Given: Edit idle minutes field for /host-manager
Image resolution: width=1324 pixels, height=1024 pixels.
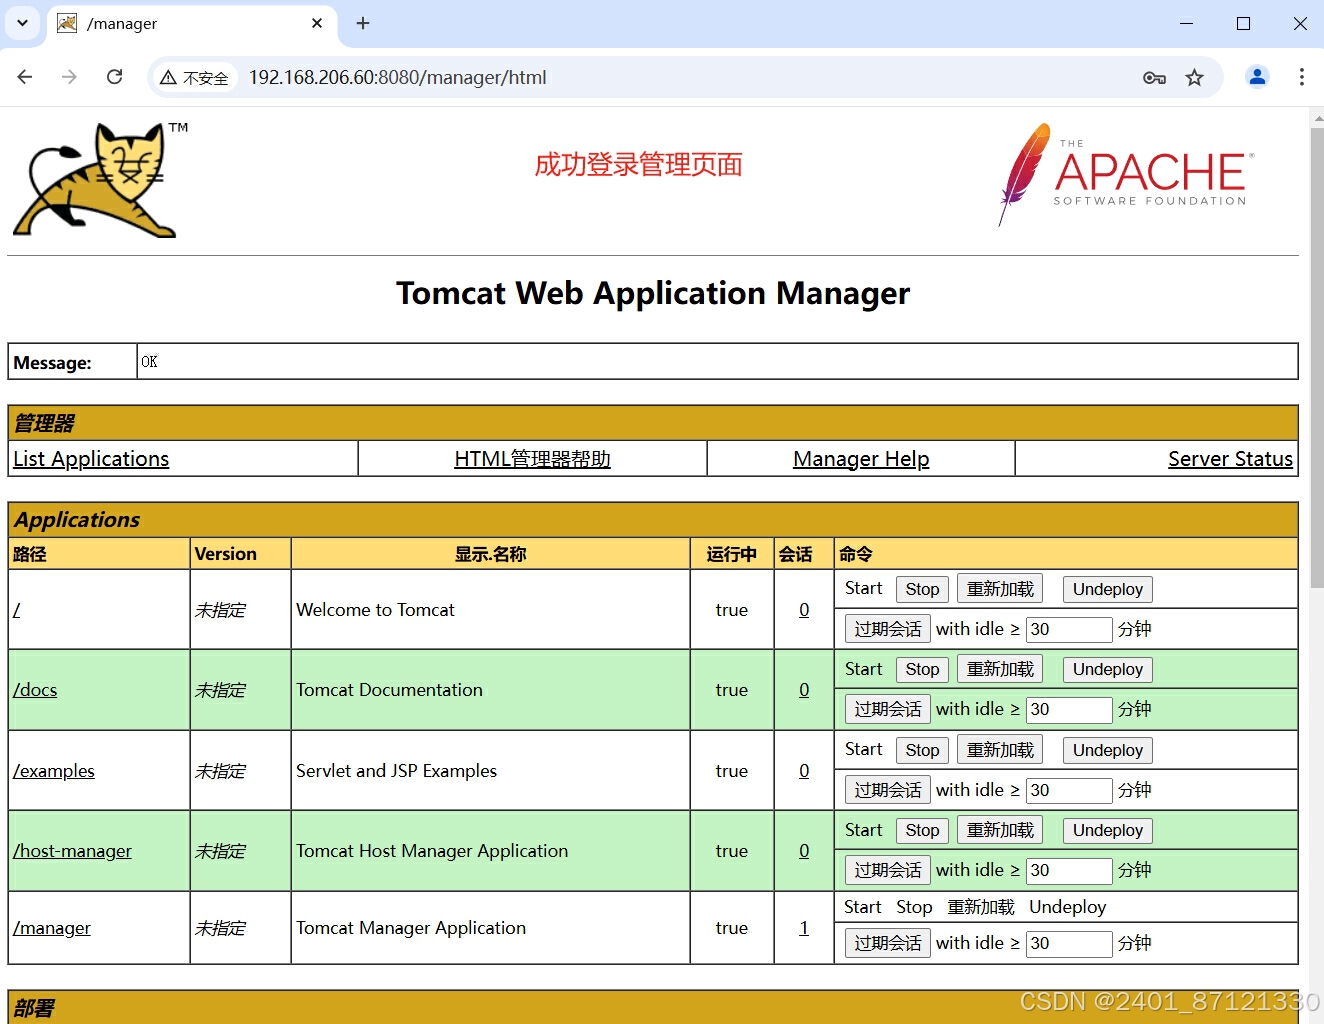Looking at the screenshot, I should (x=1069, y=870).
